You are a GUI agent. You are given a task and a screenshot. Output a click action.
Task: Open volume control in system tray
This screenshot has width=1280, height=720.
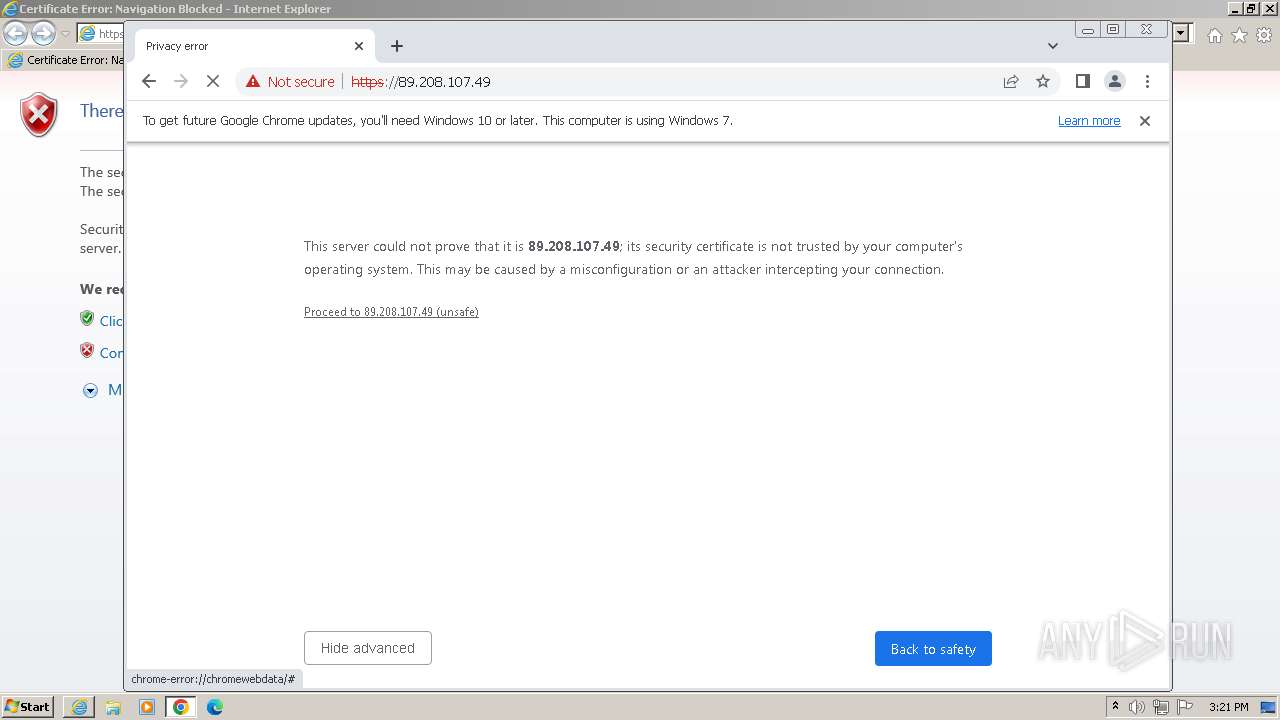click(x=1137, y=707)
